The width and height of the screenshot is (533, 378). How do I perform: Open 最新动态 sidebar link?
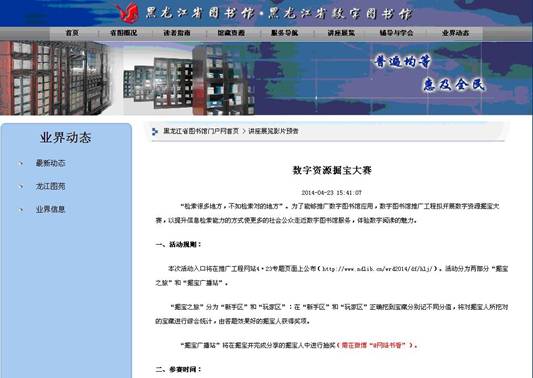point(50,164)
